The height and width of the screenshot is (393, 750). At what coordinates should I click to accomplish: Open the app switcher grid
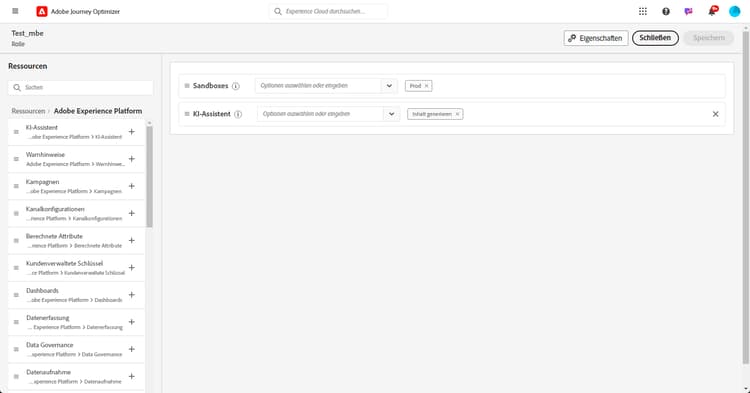pos(643,11)
